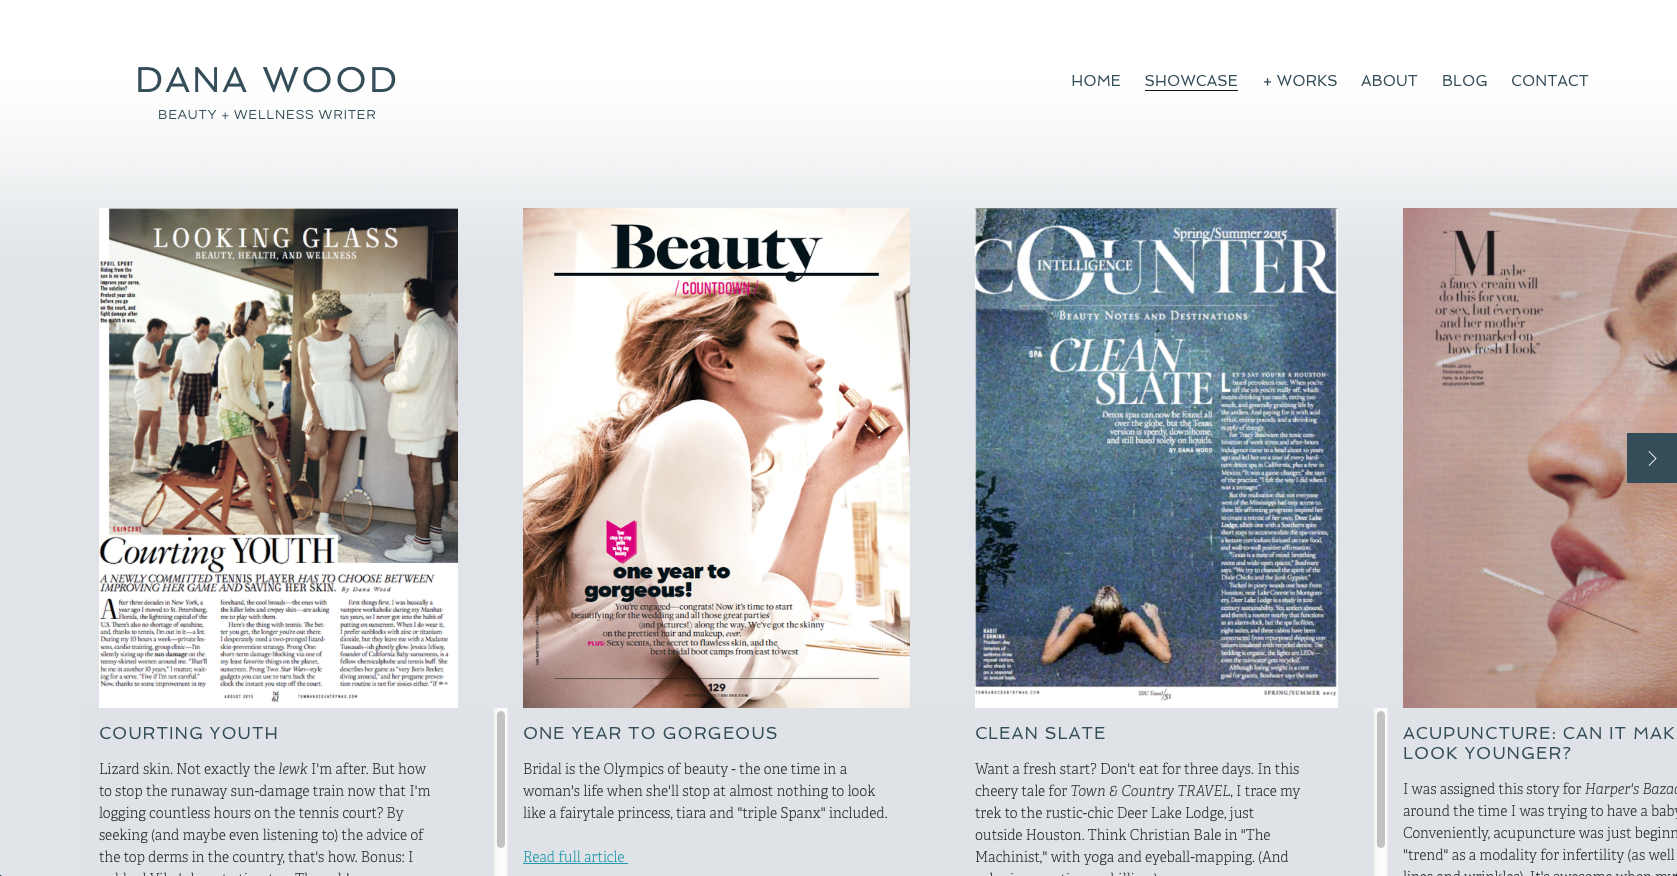Viewport: 1677px width, 876px height.
Task: Click the Read full article link
Action: coord(575,857)
